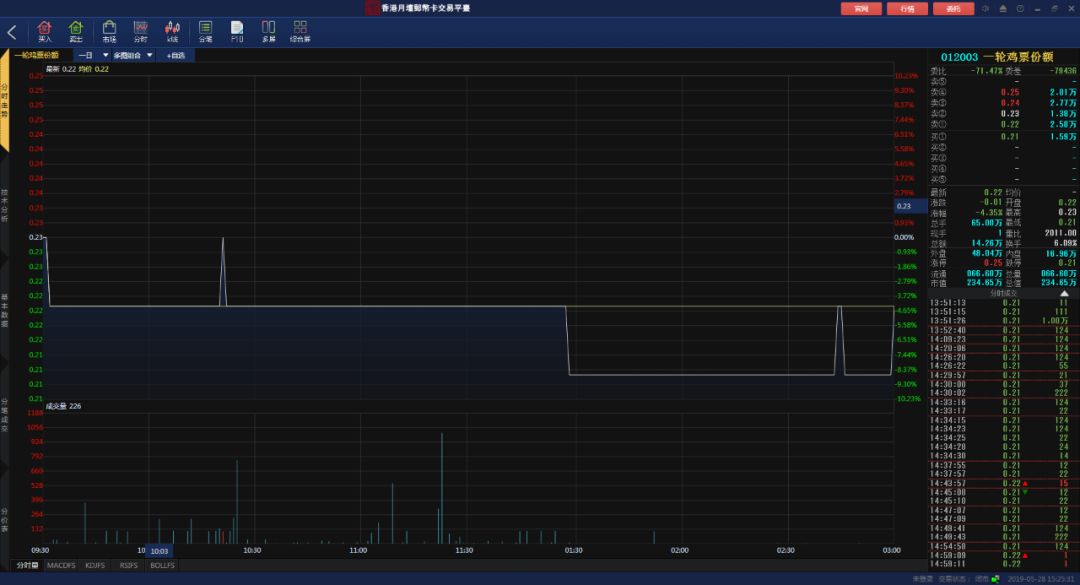The width and height of the screenshot is (1080, 585).
Task: Click the 成交量 226 volume label
Action: [63, 406]
